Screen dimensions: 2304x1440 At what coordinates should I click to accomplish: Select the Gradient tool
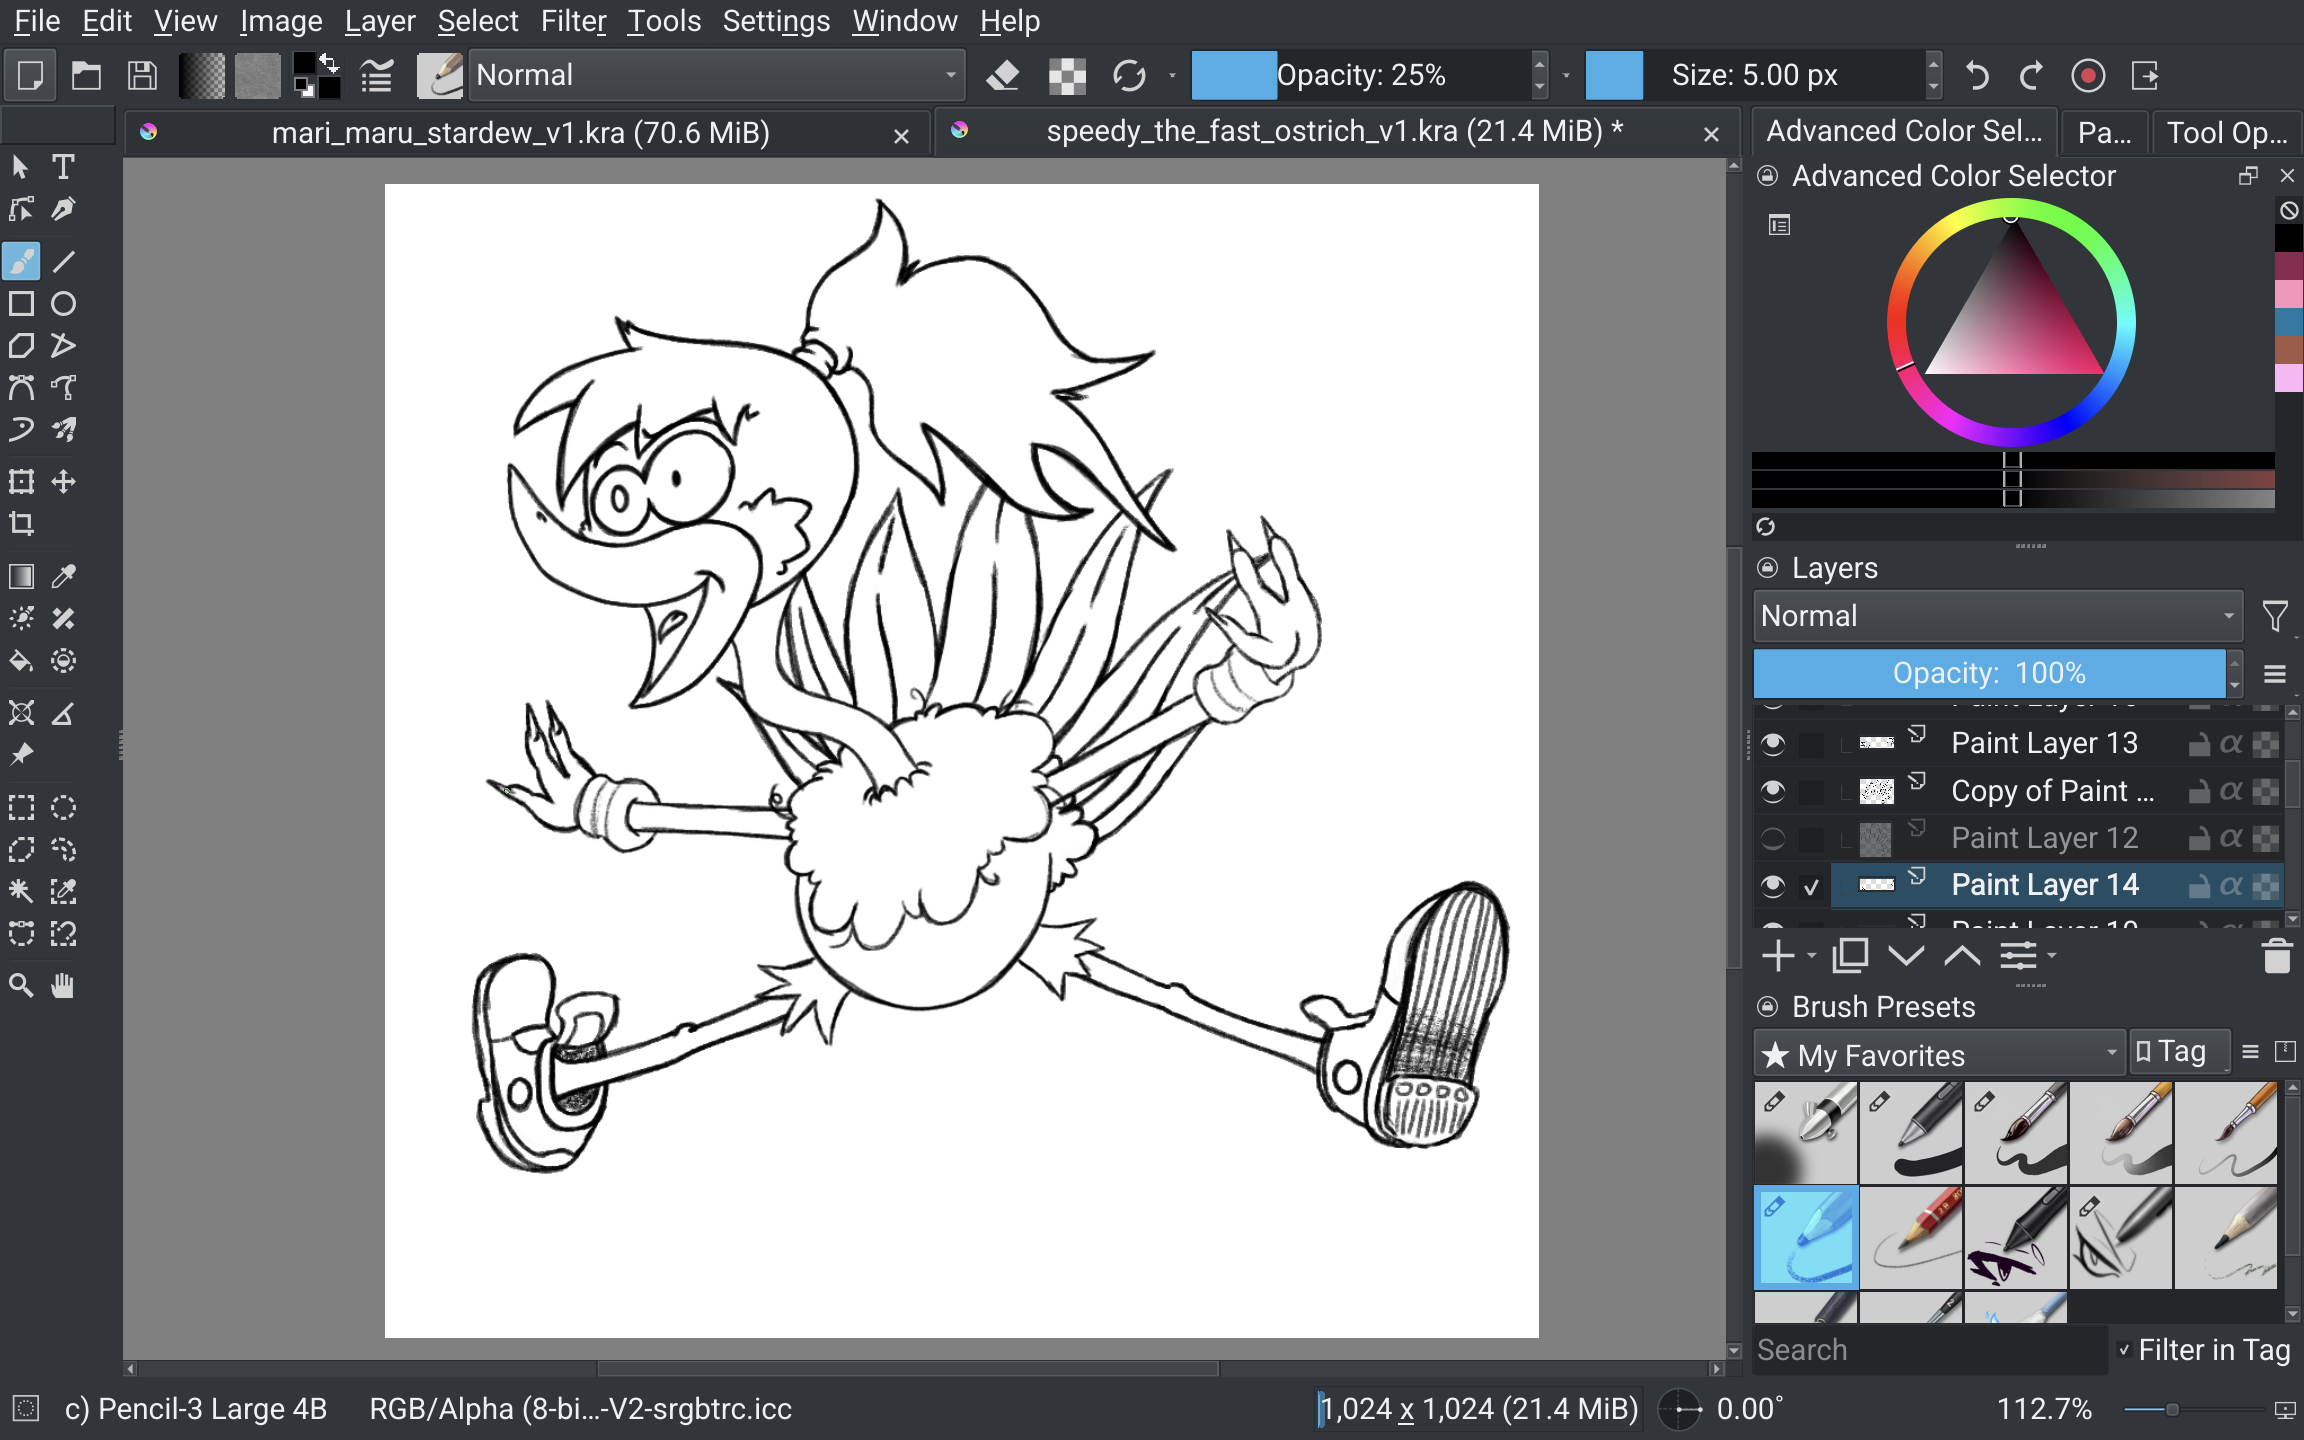tap(21, 577)
